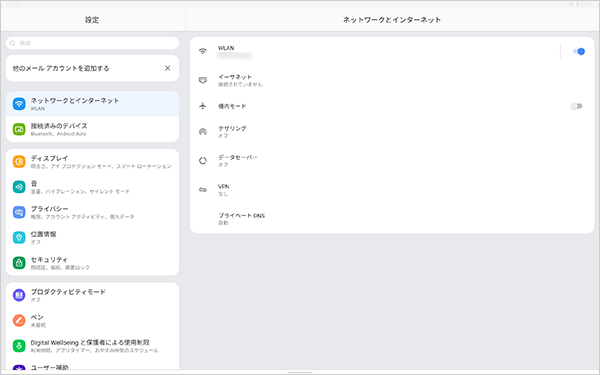600x375 pixels.
Task: Click the purple プロダクティビティモード icon
Action: point(19,295)
